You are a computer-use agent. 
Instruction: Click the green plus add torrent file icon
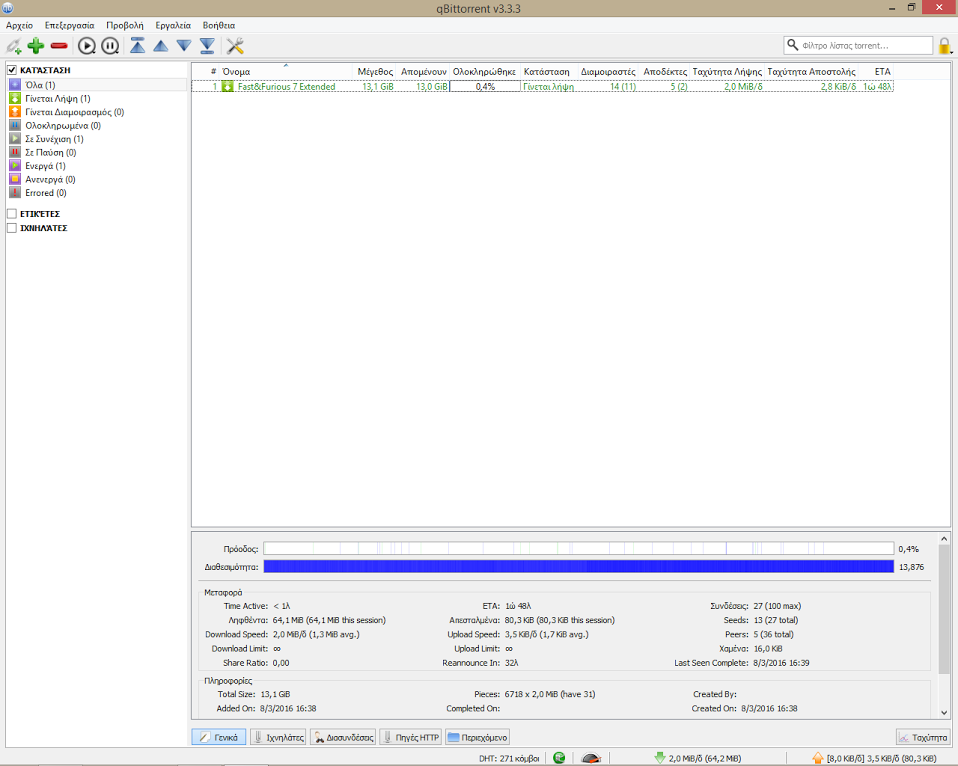(36, 46)
